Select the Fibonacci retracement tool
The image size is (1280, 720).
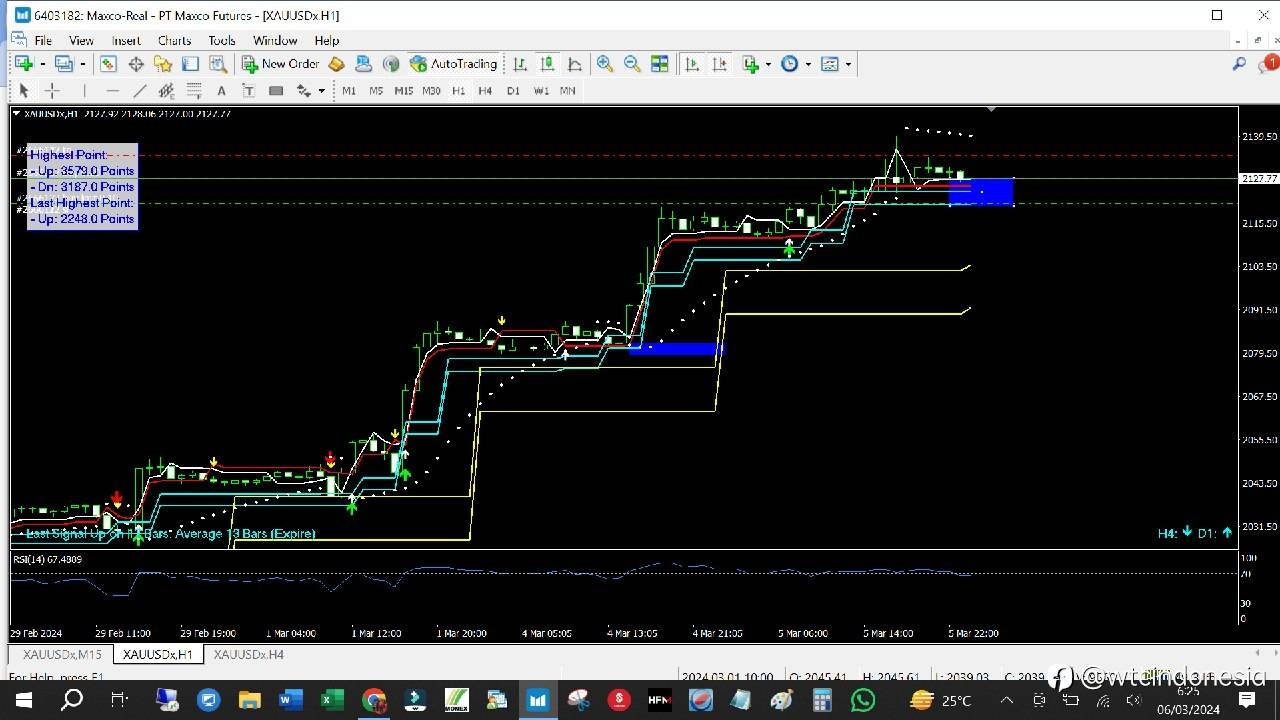[194, 91]
